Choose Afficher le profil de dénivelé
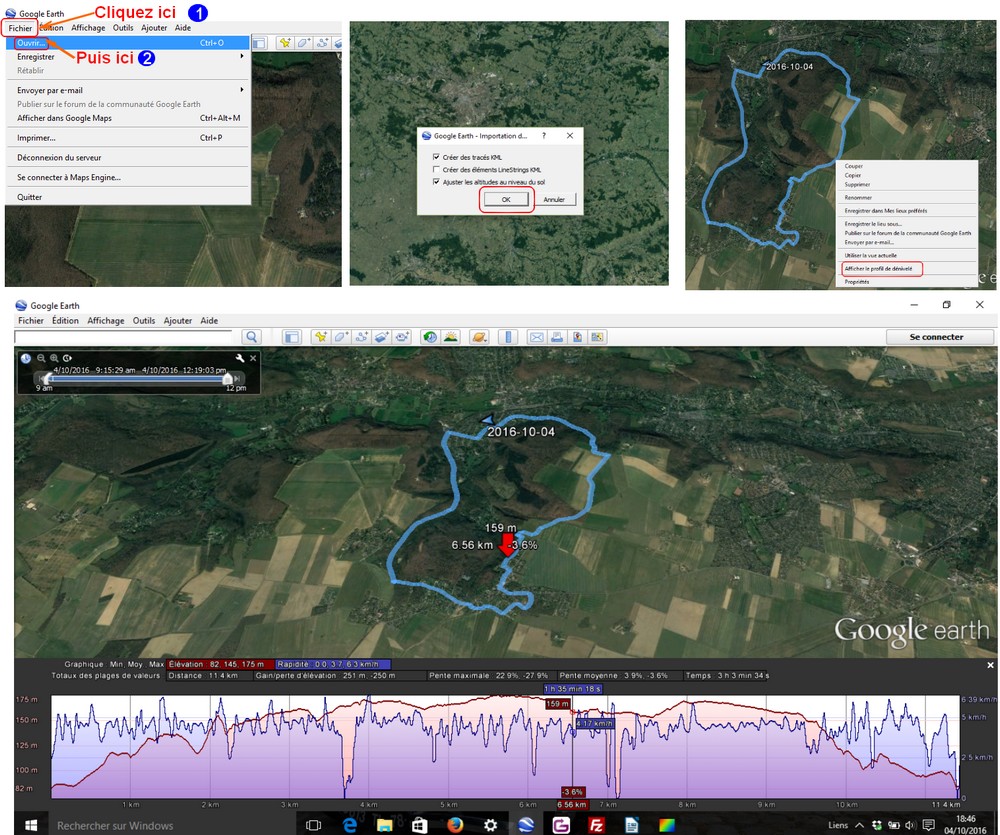Image resolution: width=1000 pixels, height=835 pixels. coord(879,269)
